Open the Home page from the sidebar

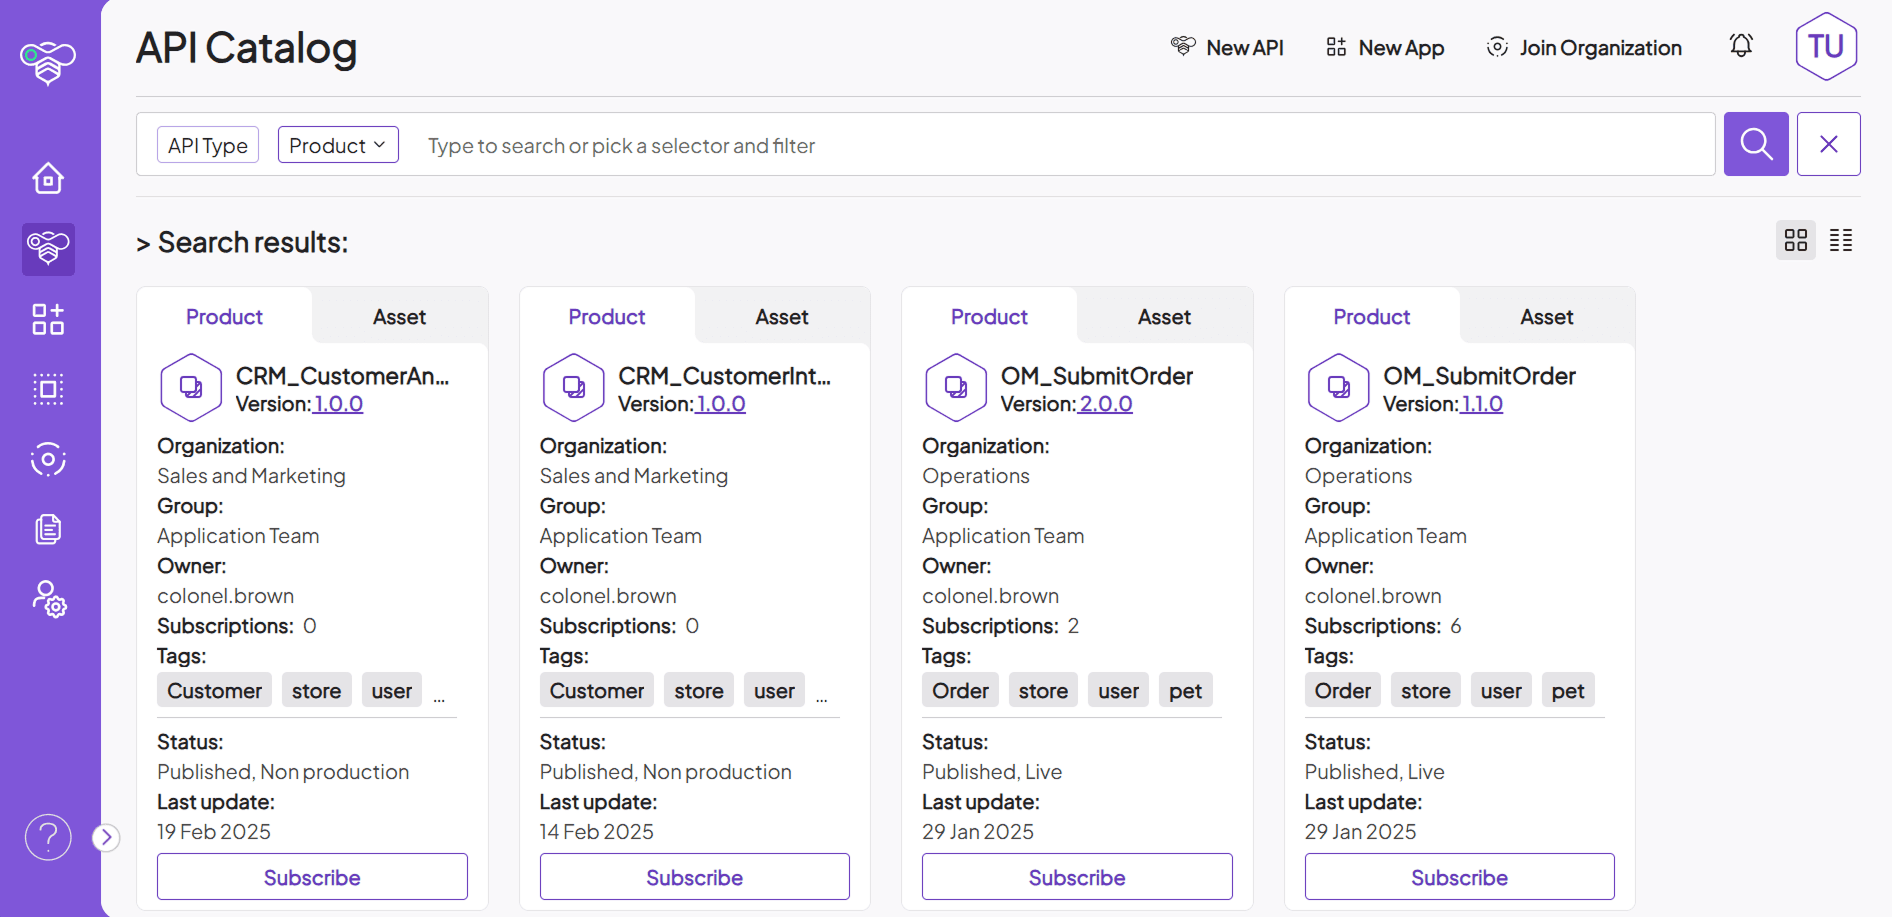(47, 178)
